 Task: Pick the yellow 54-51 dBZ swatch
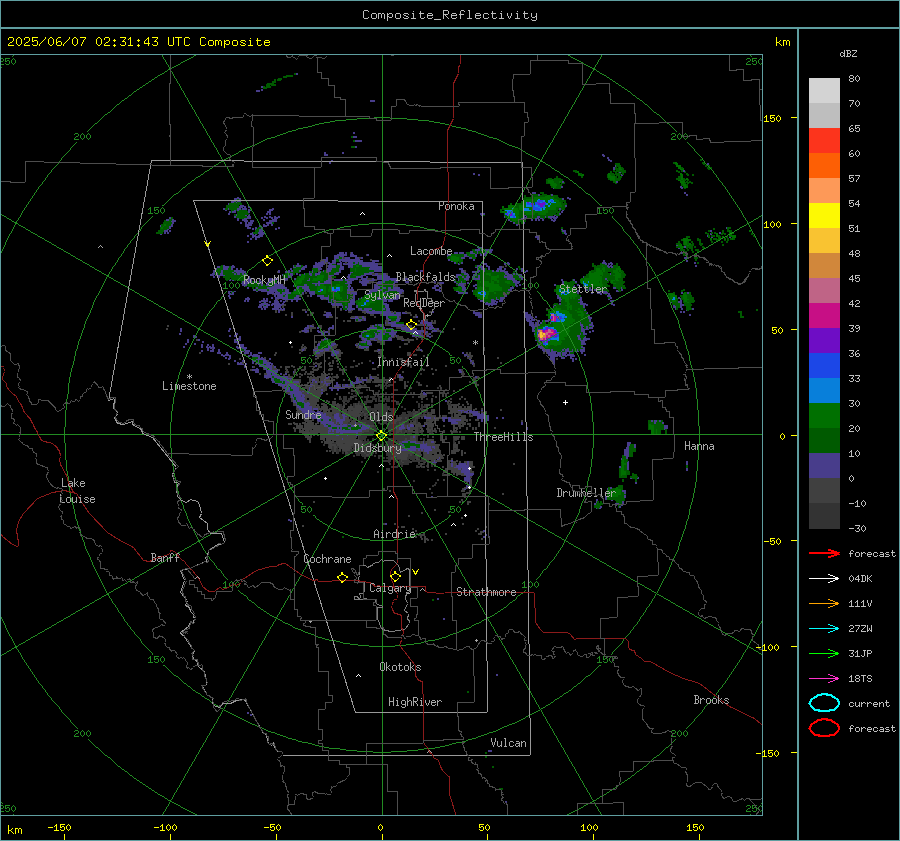[824, 216]
